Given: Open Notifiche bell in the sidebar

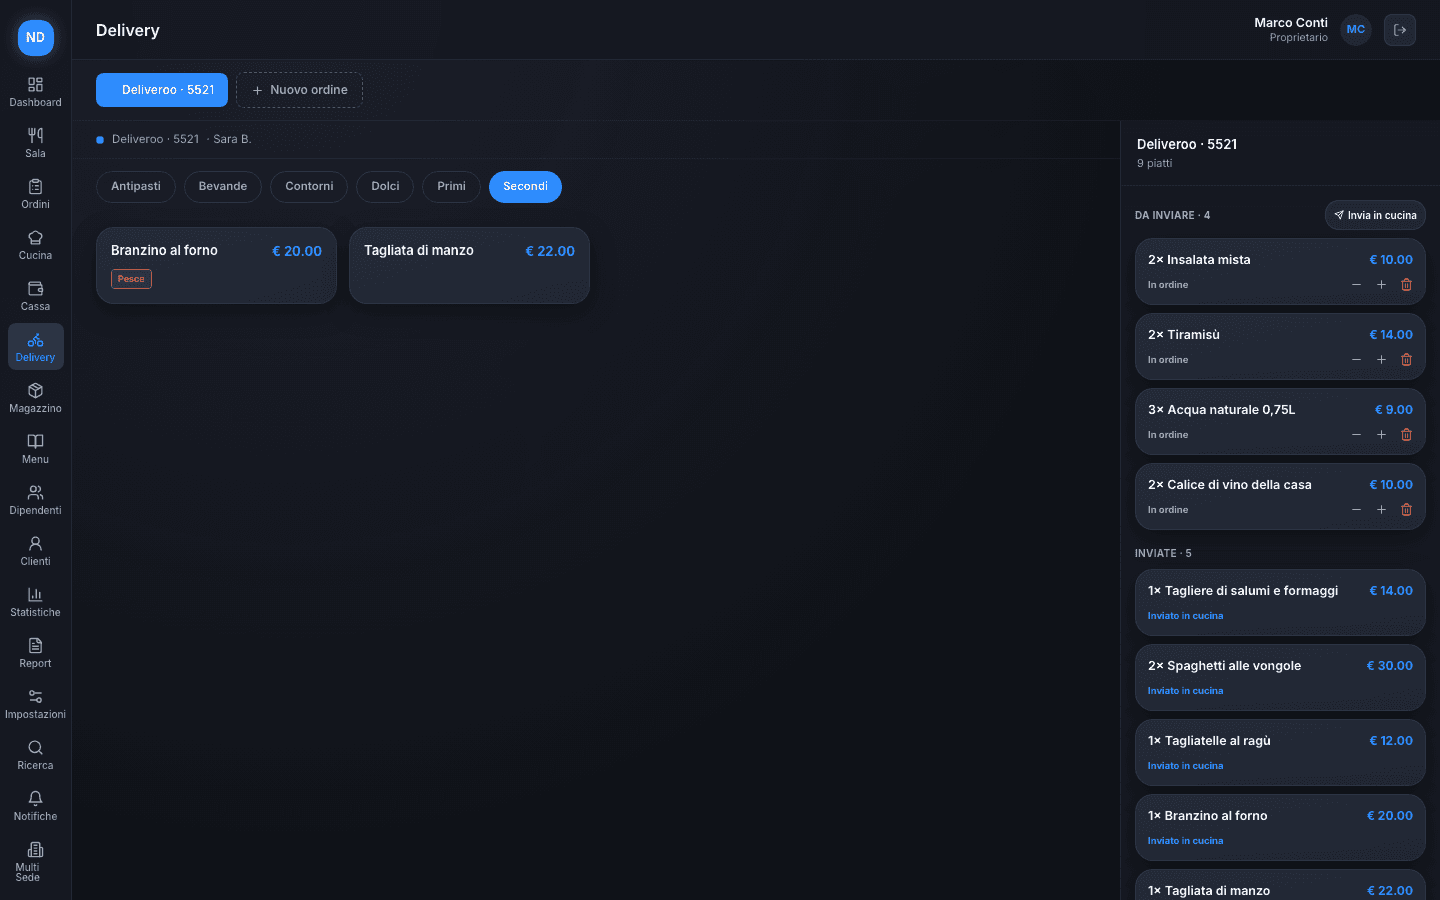Looking at the screenshot, I should point(35,806).
